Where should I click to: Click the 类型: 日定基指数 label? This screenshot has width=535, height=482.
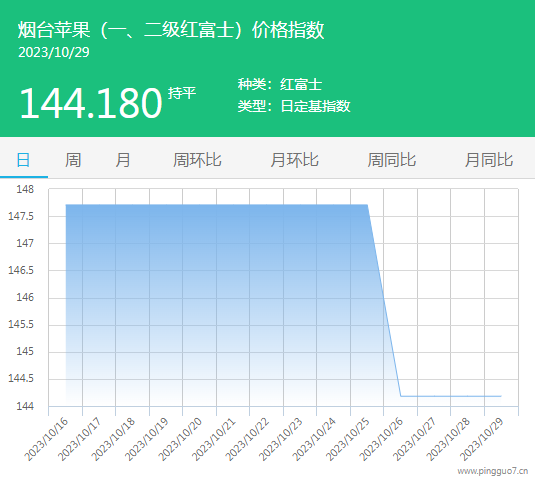pyautogui.click(x=294, y=106)
